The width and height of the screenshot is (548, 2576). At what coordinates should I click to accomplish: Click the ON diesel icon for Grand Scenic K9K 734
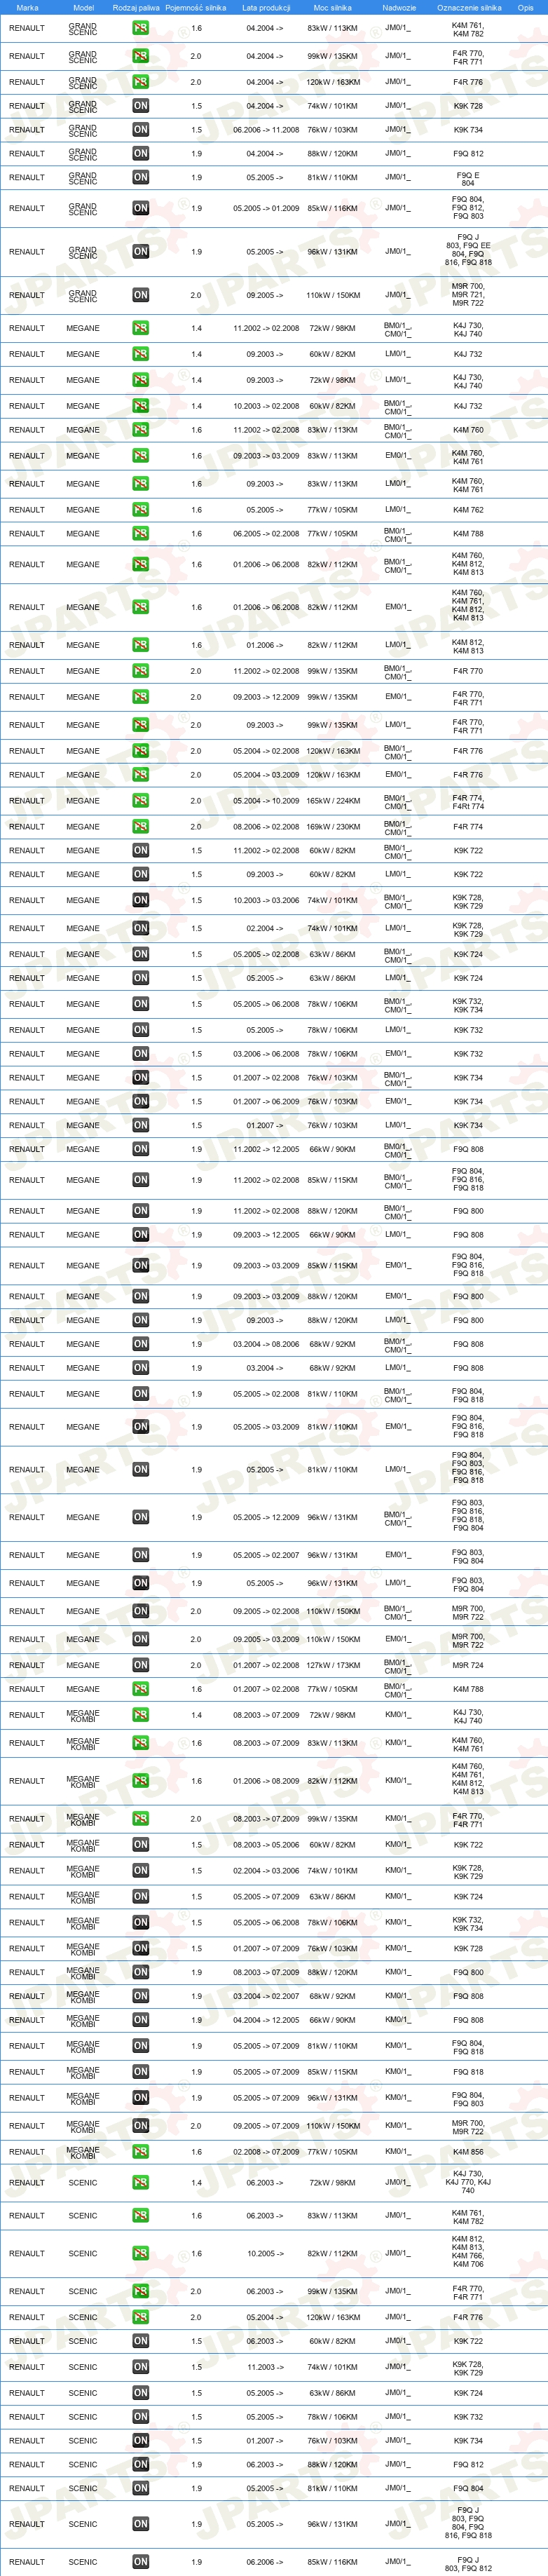click(141, 129)
